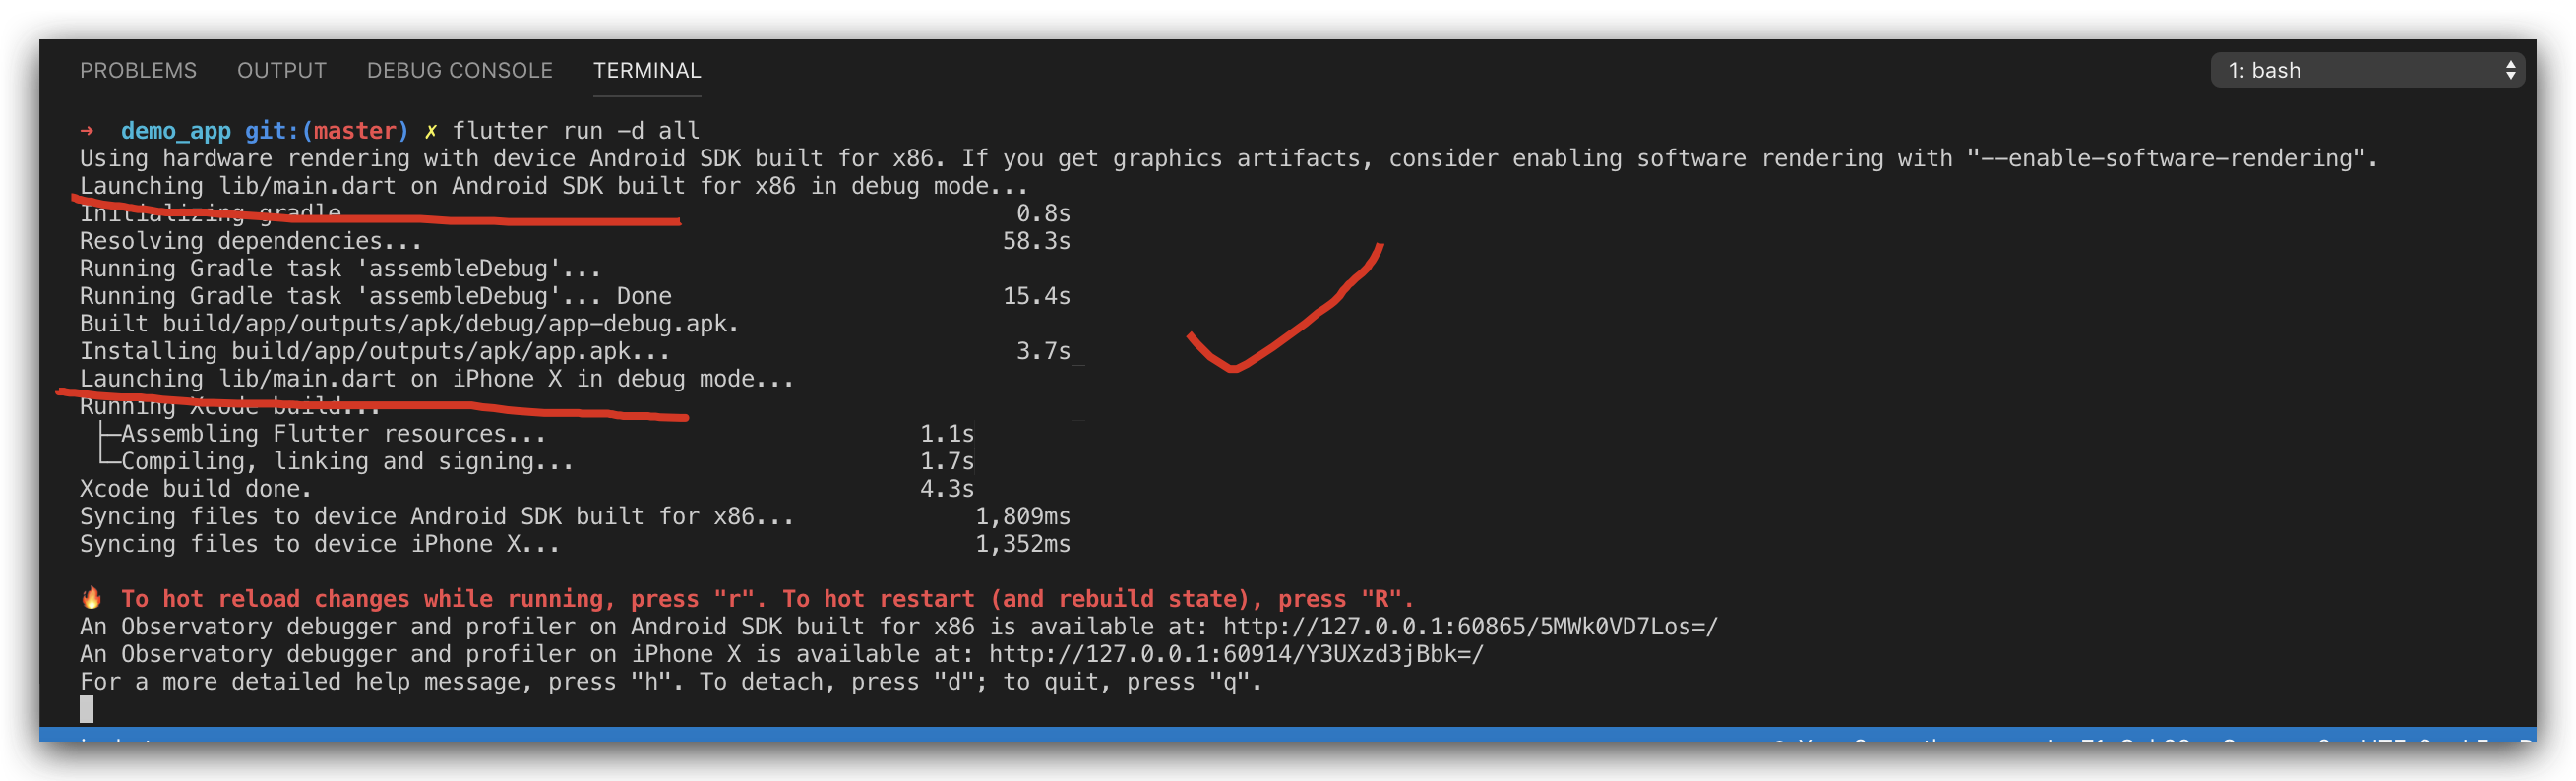Click the 'Assembling Flutter resources...' line
Screen dimensions: 2576x781
pos(334,434)
